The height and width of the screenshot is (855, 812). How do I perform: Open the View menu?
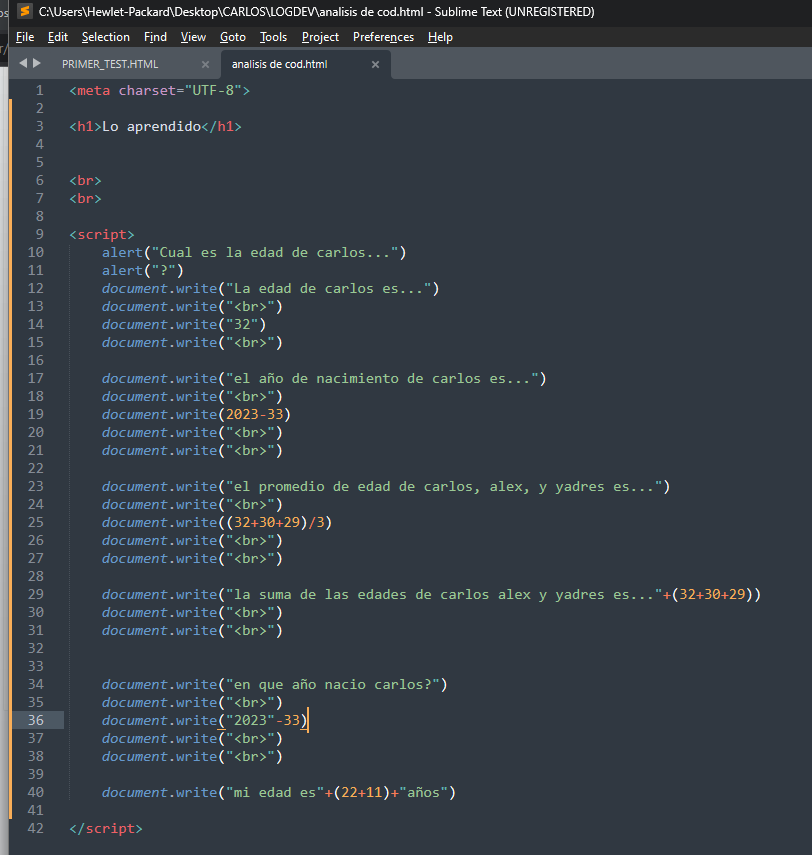tap(194, 37)
